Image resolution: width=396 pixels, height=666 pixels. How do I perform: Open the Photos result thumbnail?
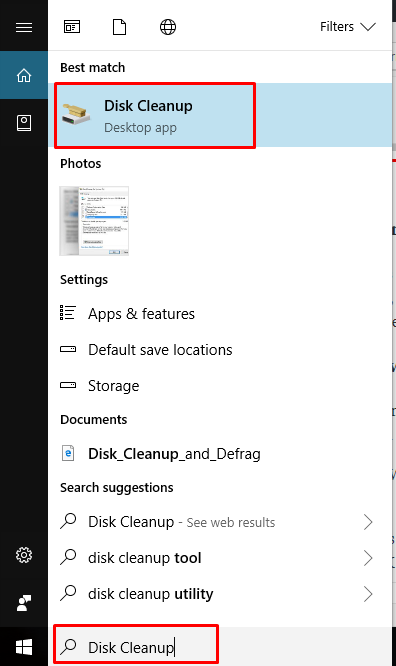pyautogui.click(x=94, y=221)
